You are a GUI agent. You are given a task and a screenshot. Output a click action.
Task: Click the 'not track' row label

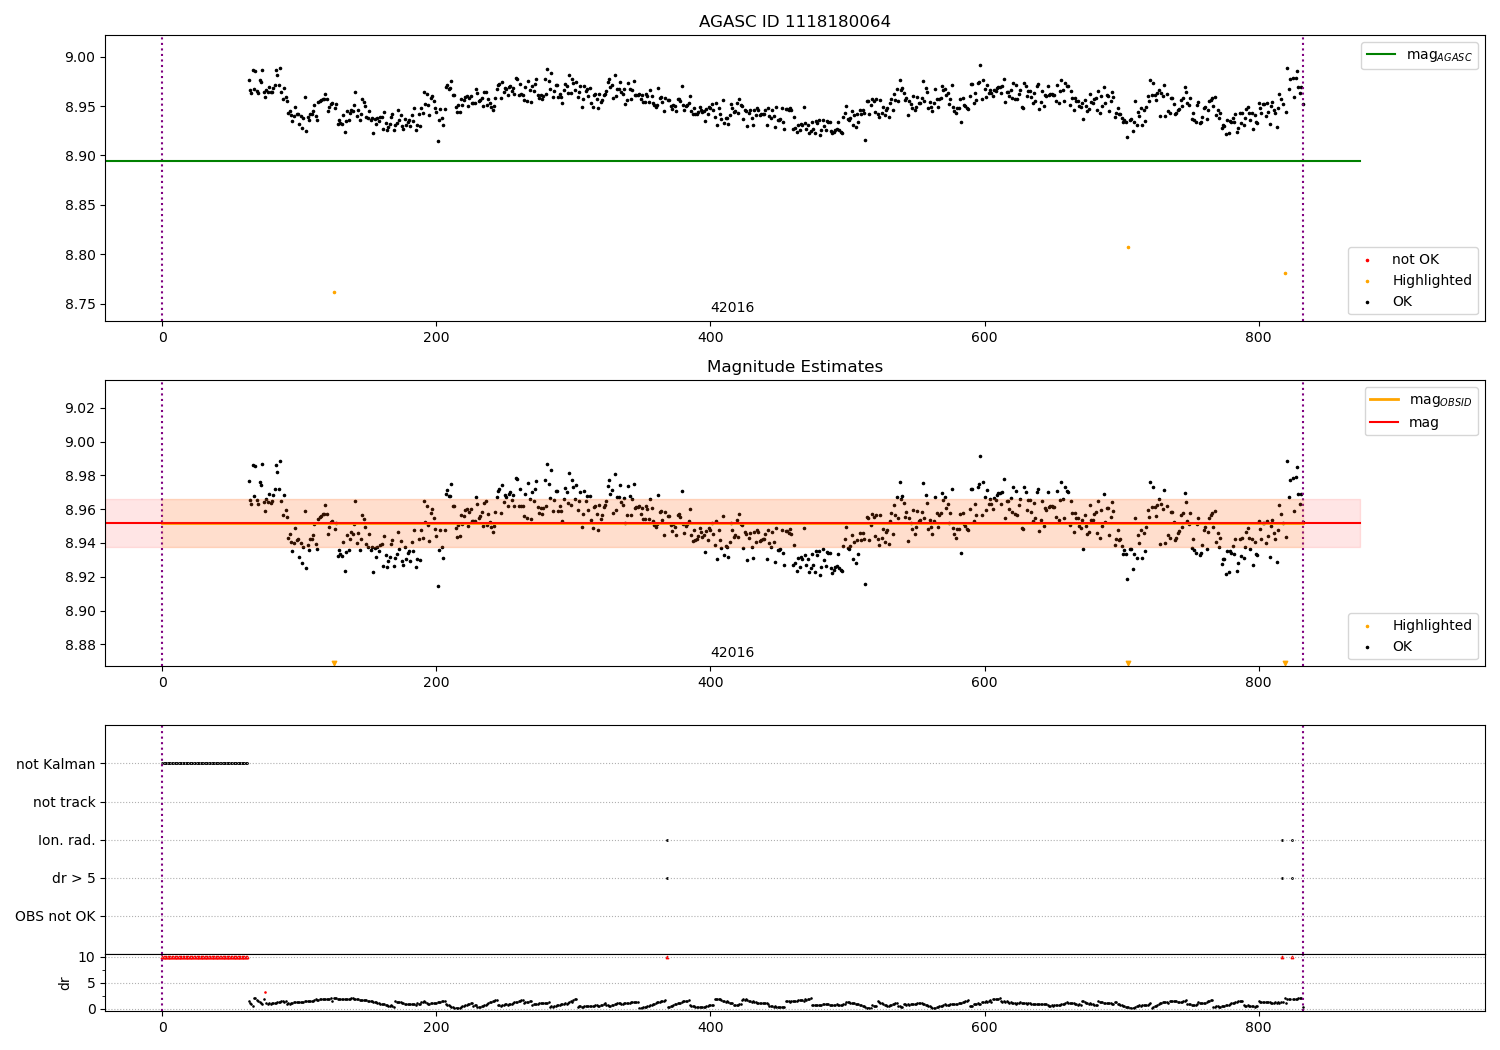[64, 802]
